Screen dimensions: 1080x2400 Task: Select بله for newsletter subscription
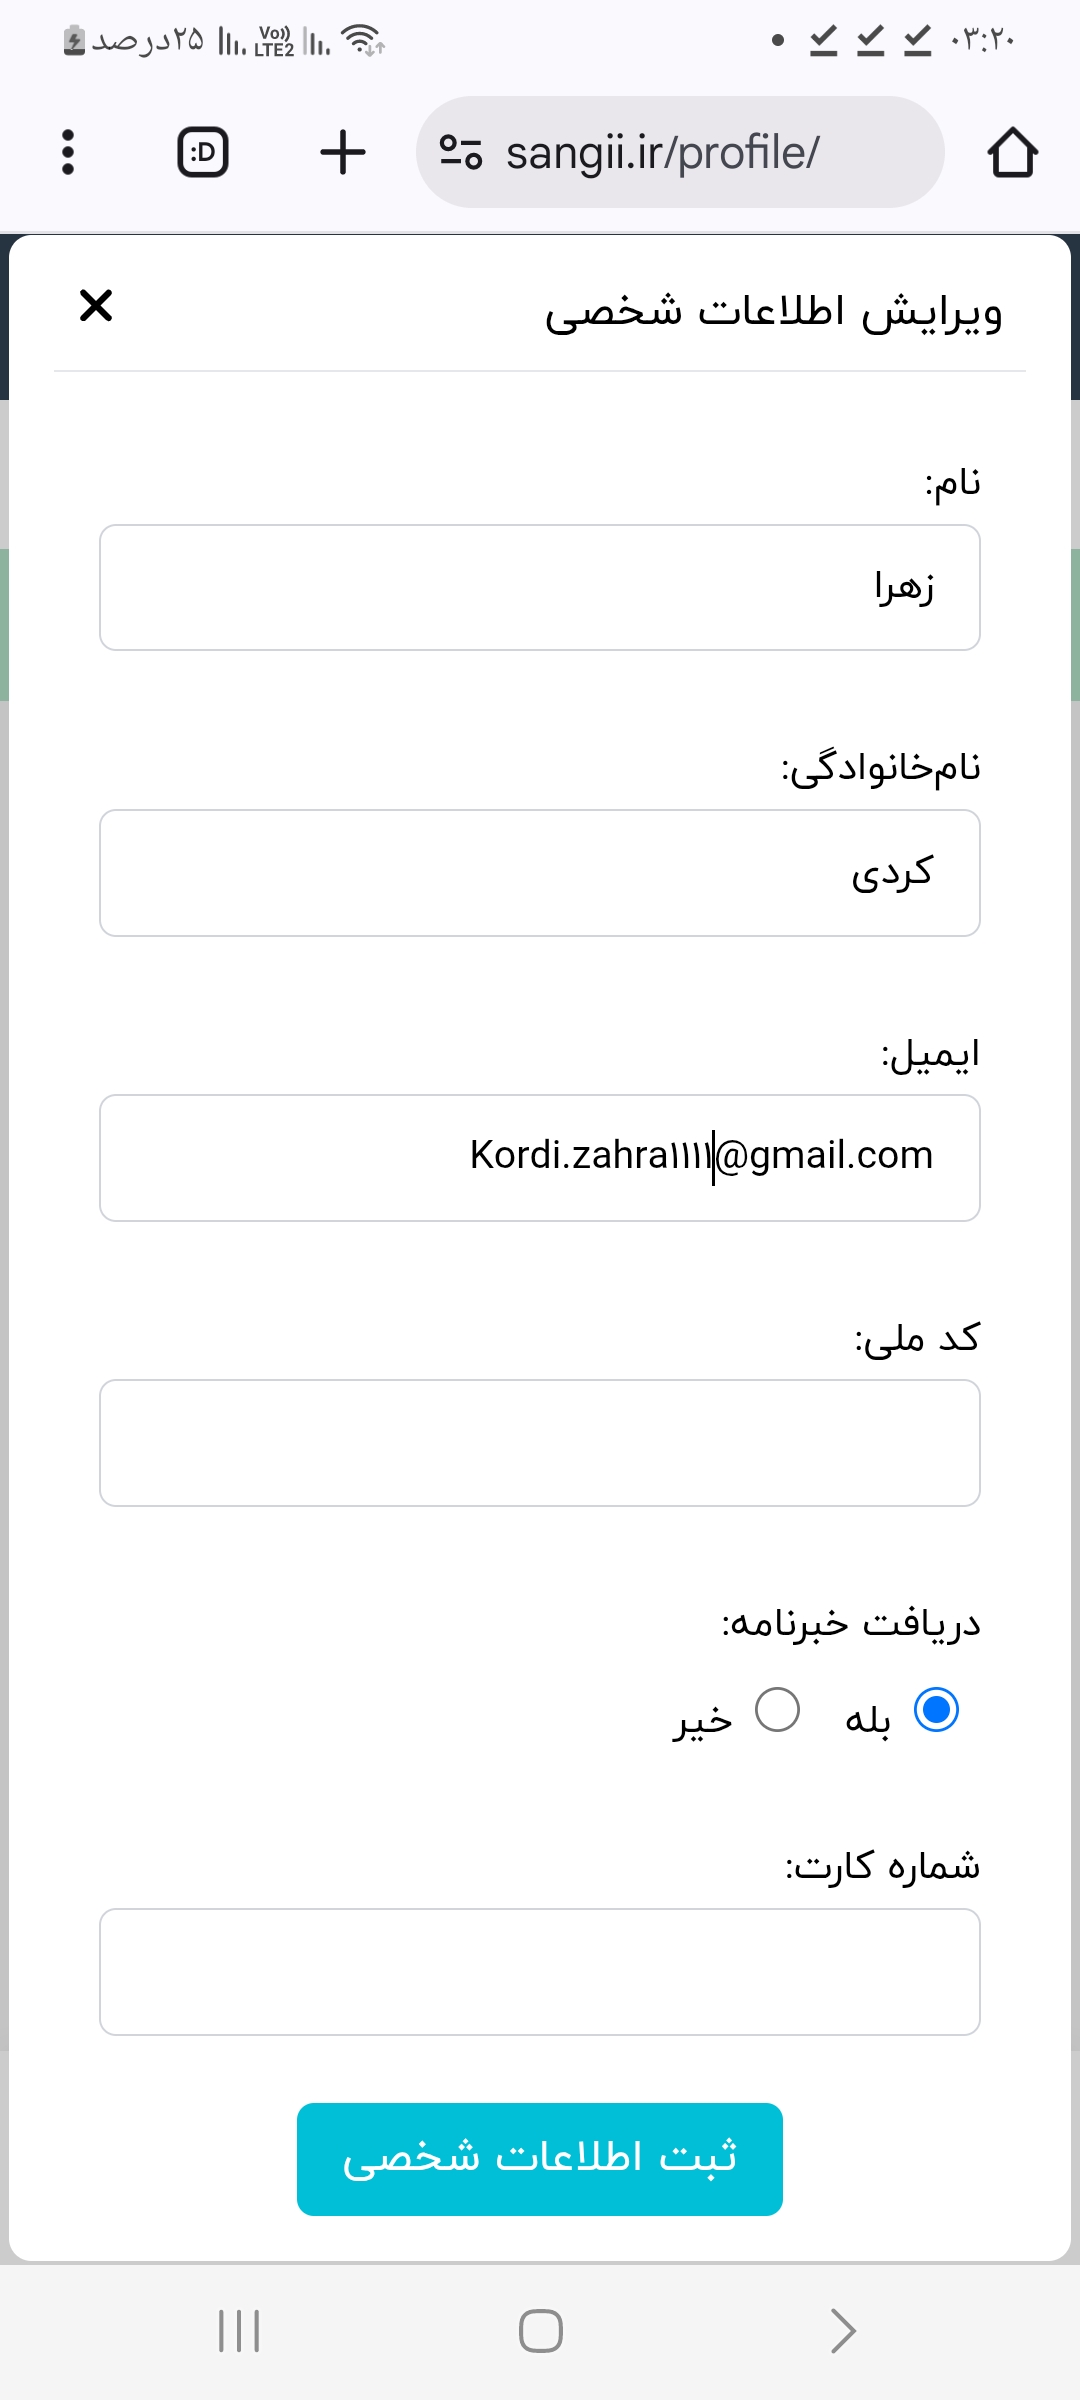[x=937, y=1710]
